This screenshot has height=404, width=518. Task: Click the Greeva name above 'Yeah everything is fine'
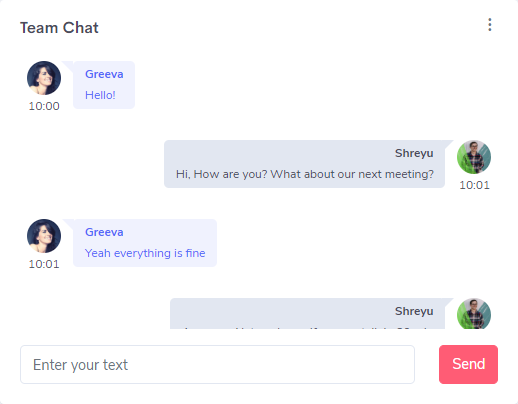pyautogui.click(x=104, y=232)
